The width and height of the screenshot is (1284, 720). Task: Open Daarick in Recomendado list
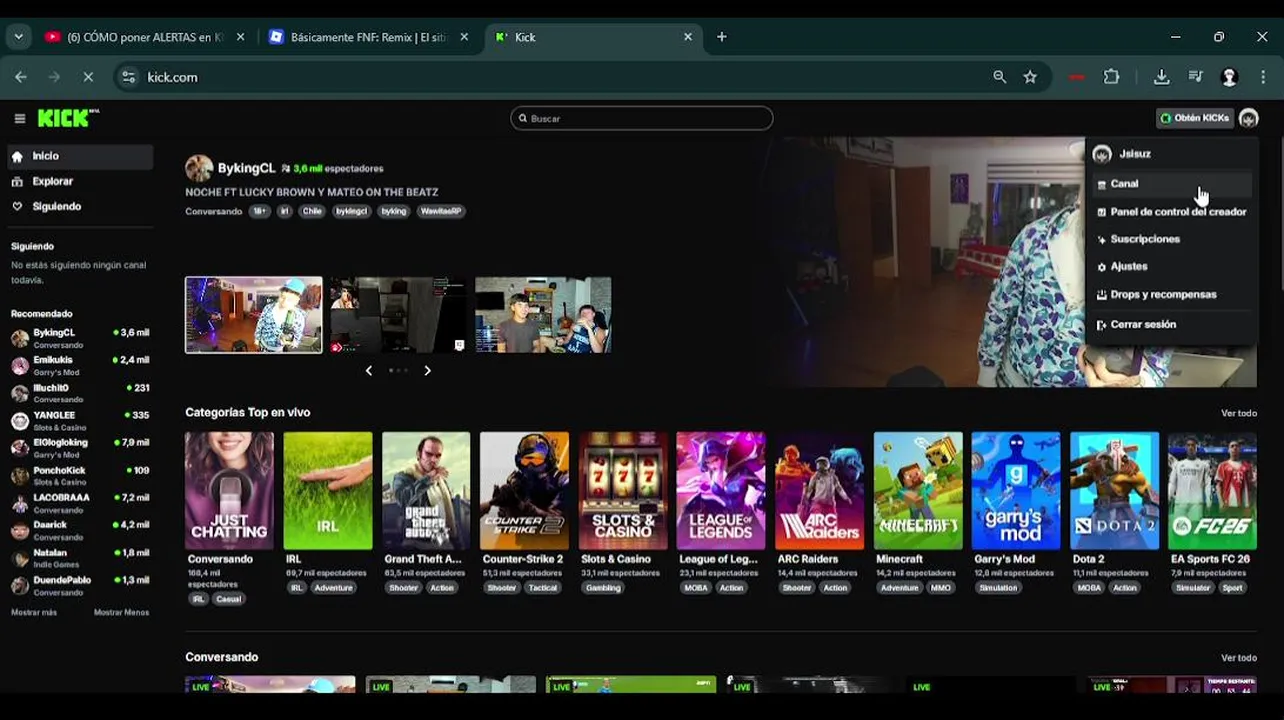(80, 530)
